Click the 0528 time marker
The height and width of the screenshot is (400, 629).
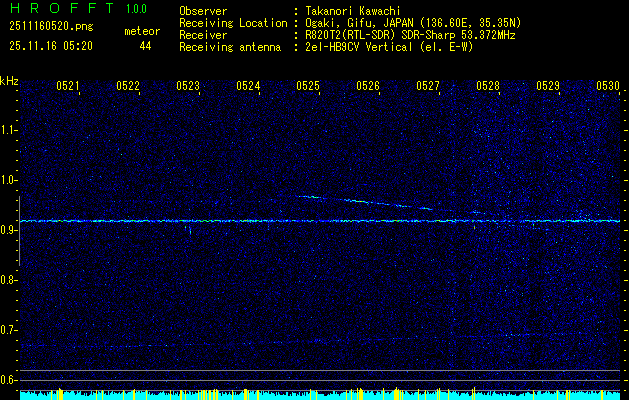point(488,85)
